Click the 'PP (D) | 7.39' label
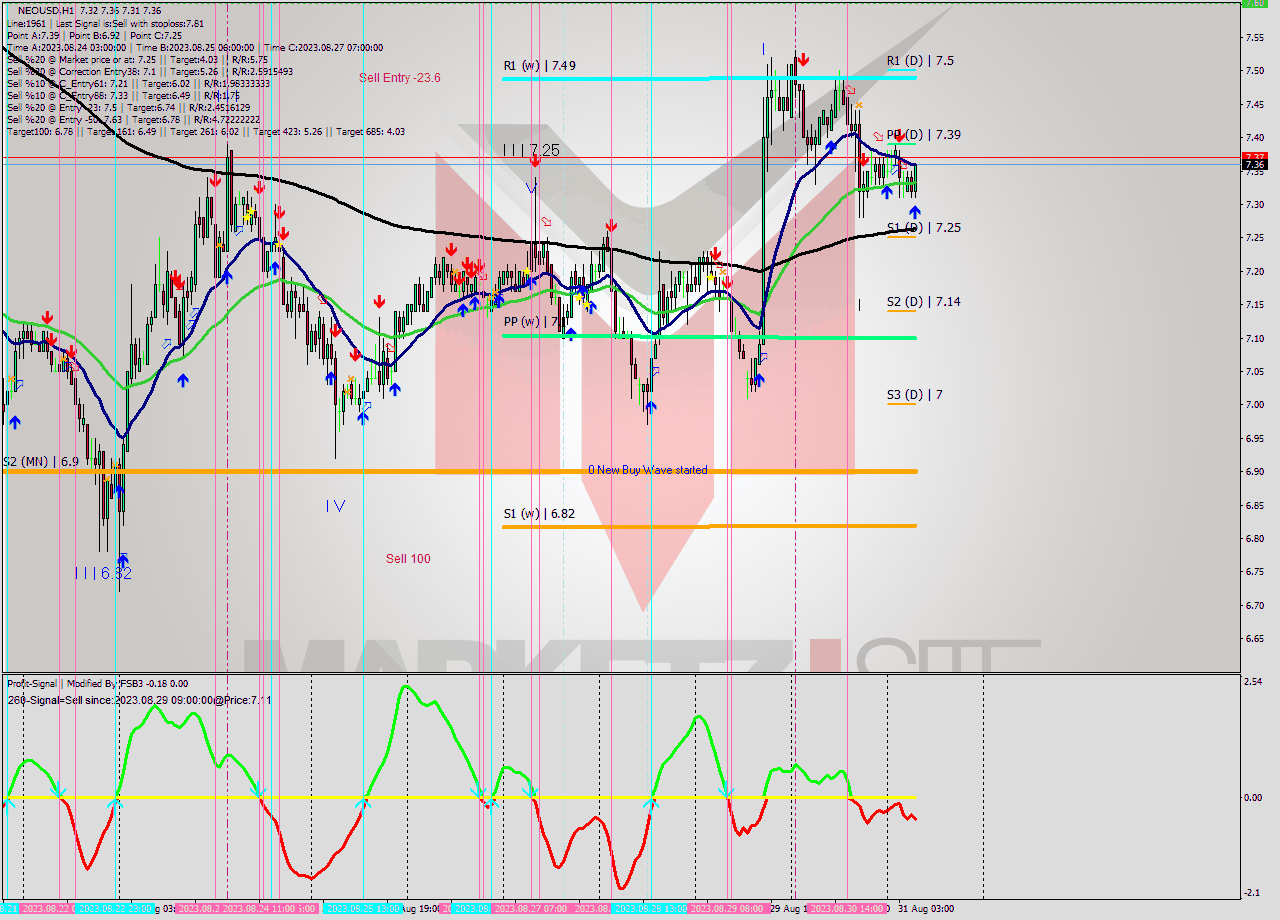 [923, 134]
